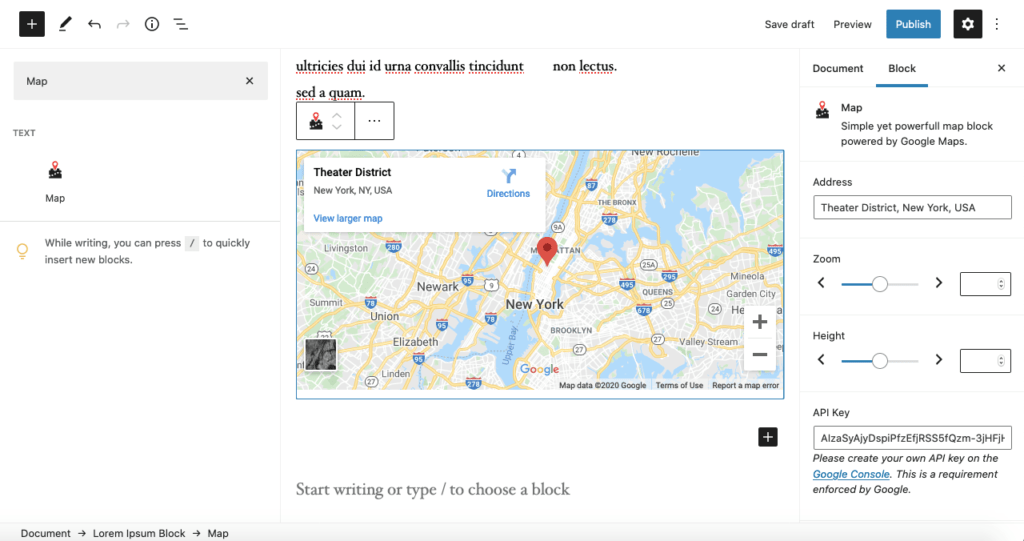1024x541 pixels.
Task: Increase Height with right chevron
Action: click(938, 359)
